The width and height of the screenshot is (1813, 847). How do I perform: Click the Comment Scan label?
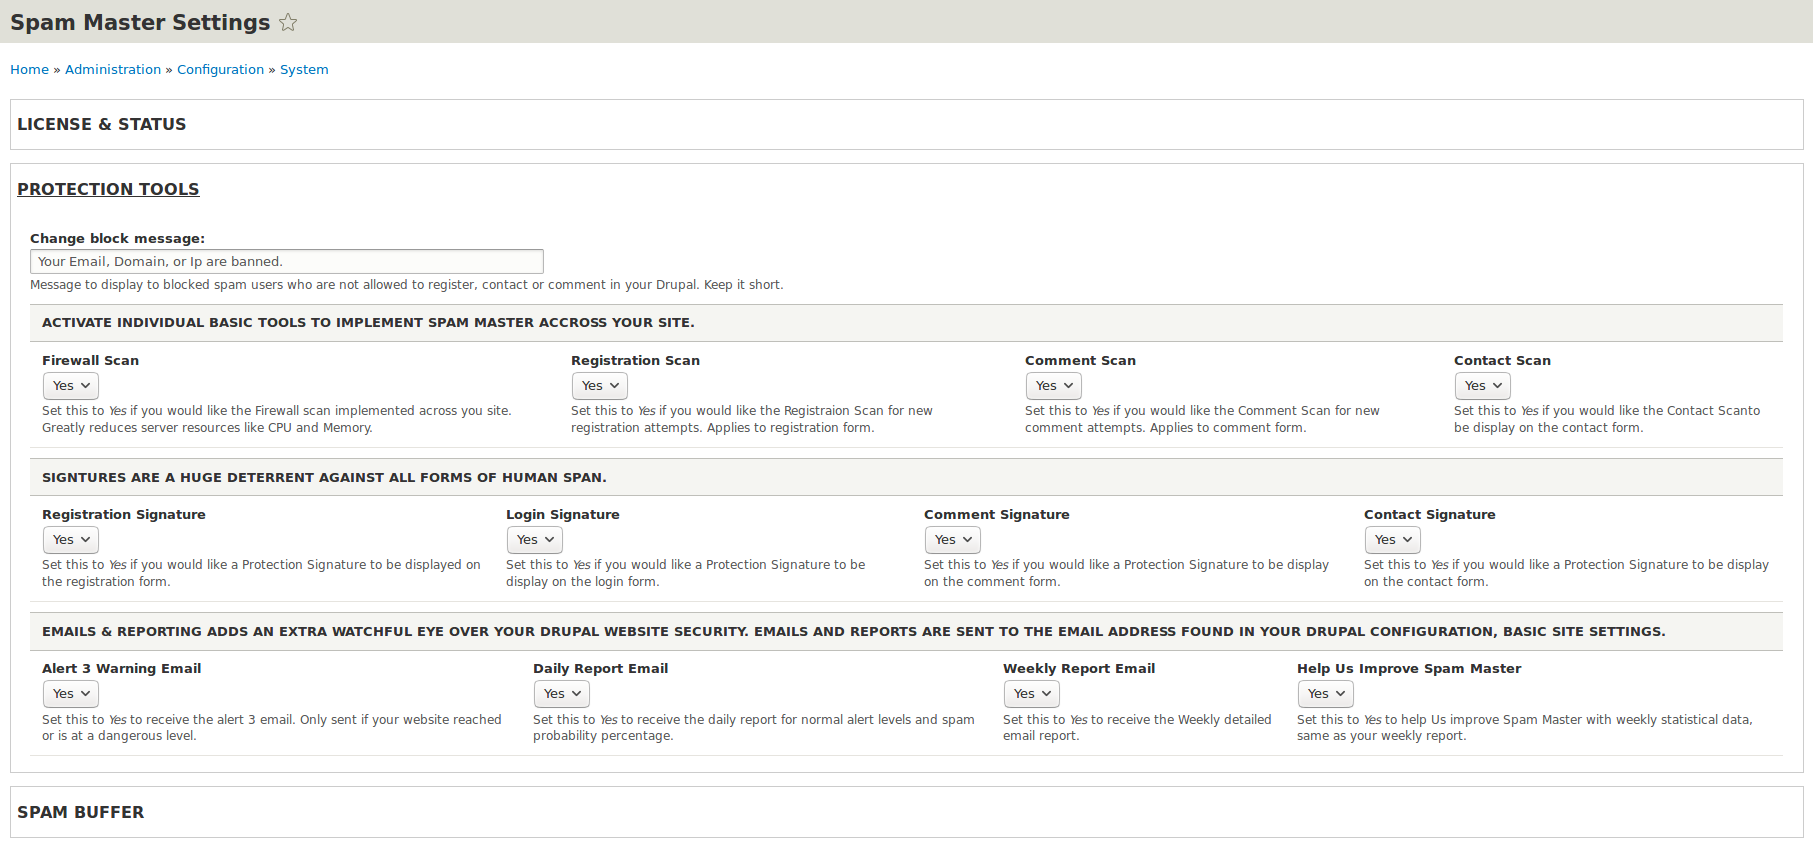tap(1080, 360)
